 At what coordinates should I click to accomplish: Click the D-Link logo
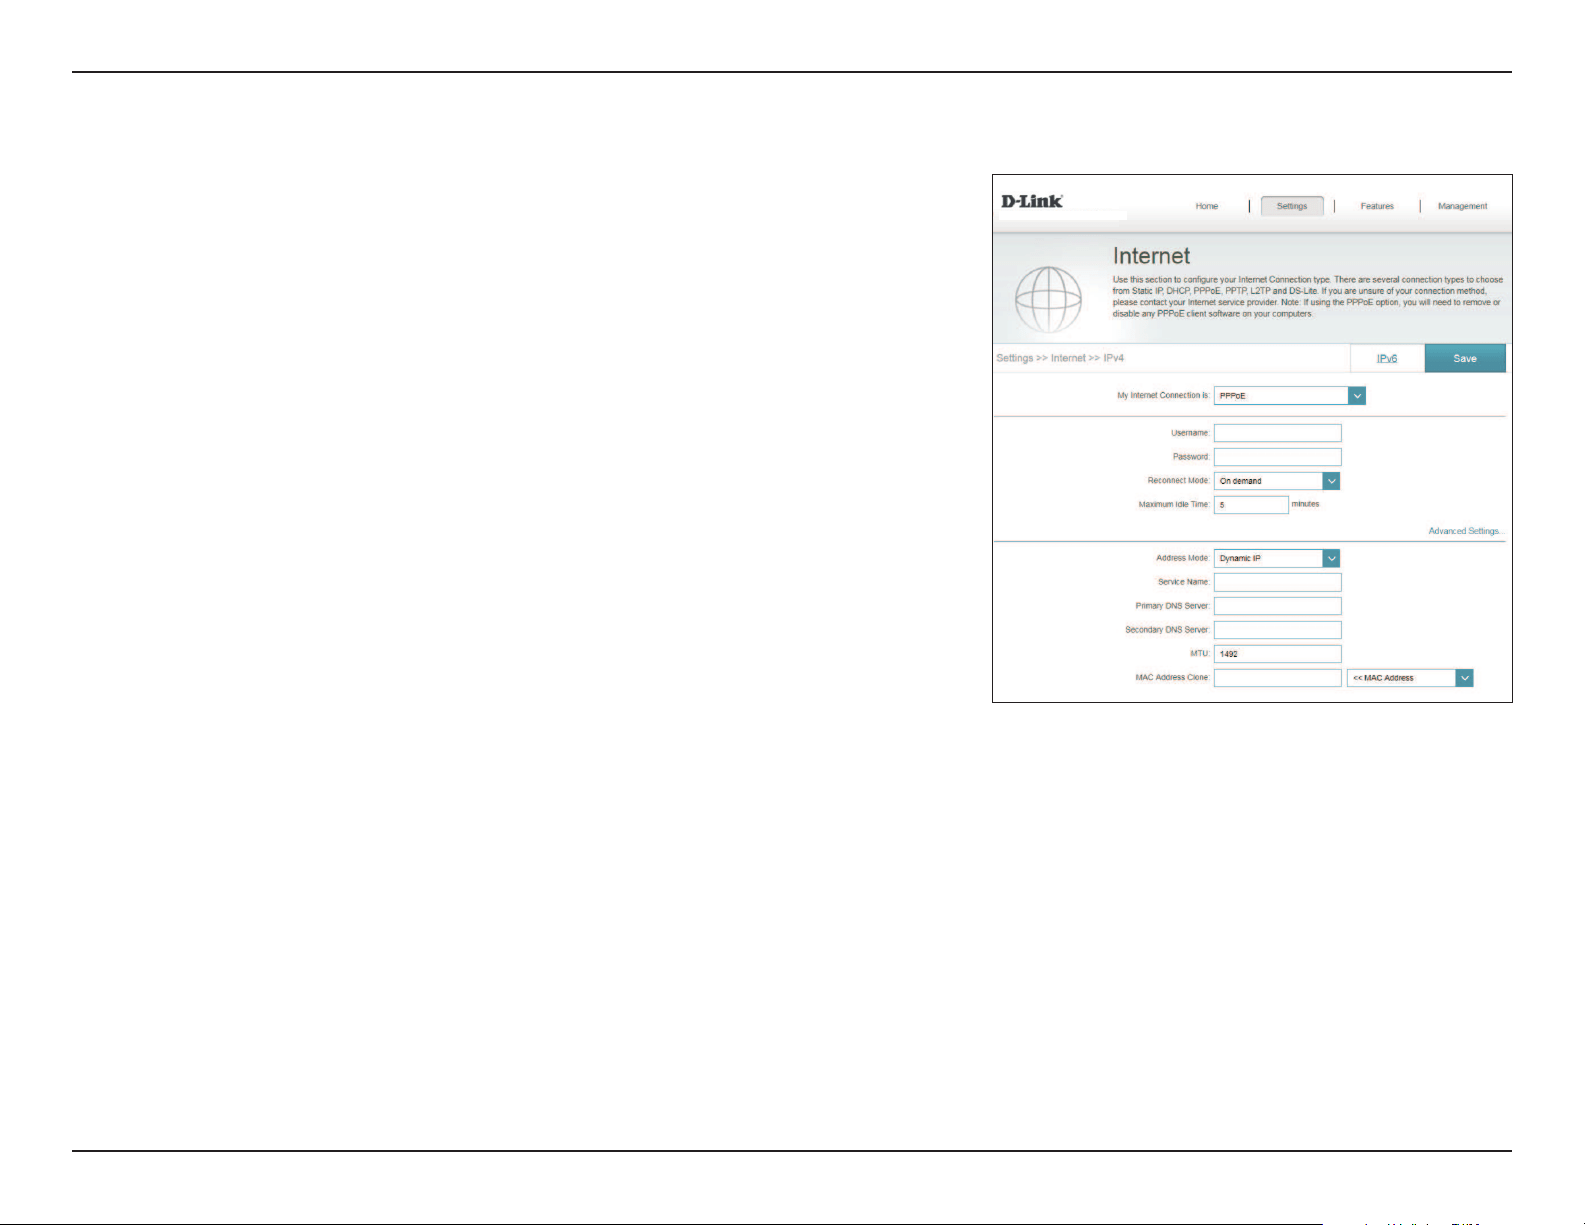click(1032, 202)
